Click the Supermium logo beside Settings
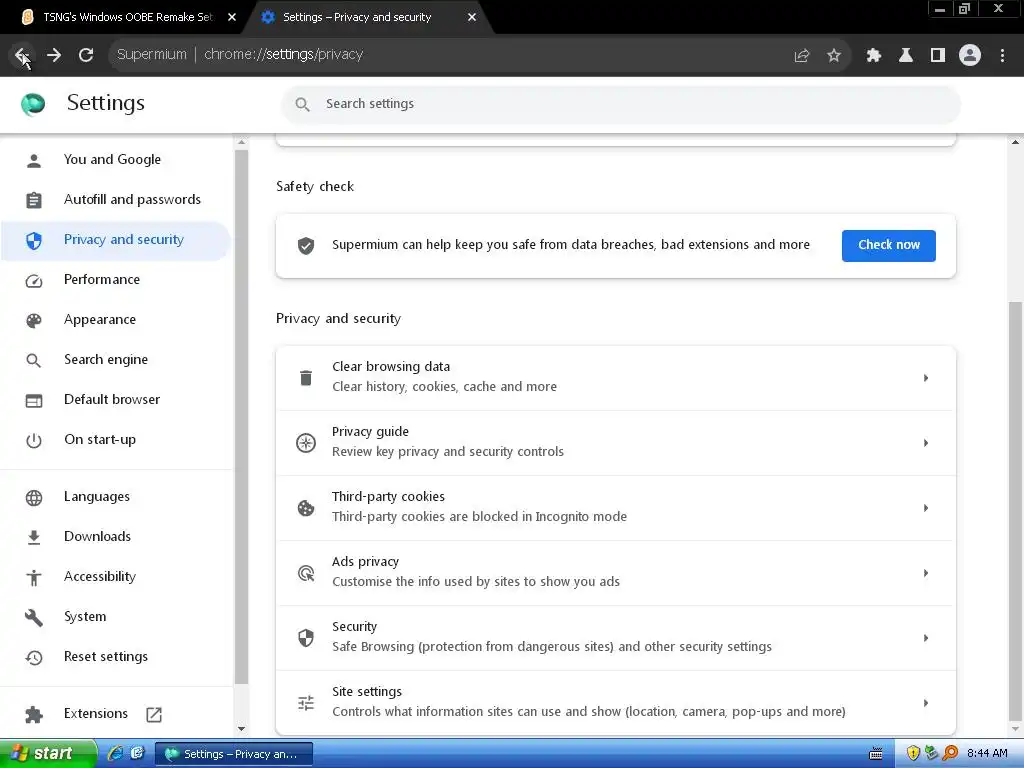This screenshot has width=1024, height=768. pos(33,104)
